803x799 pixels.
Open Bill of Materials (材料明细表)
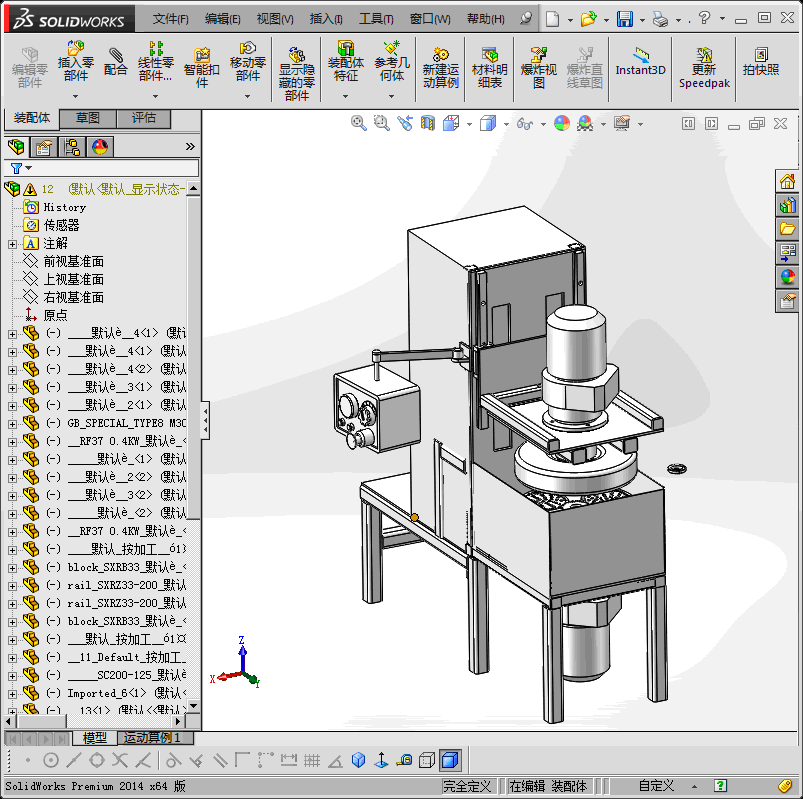click(490, 54)
